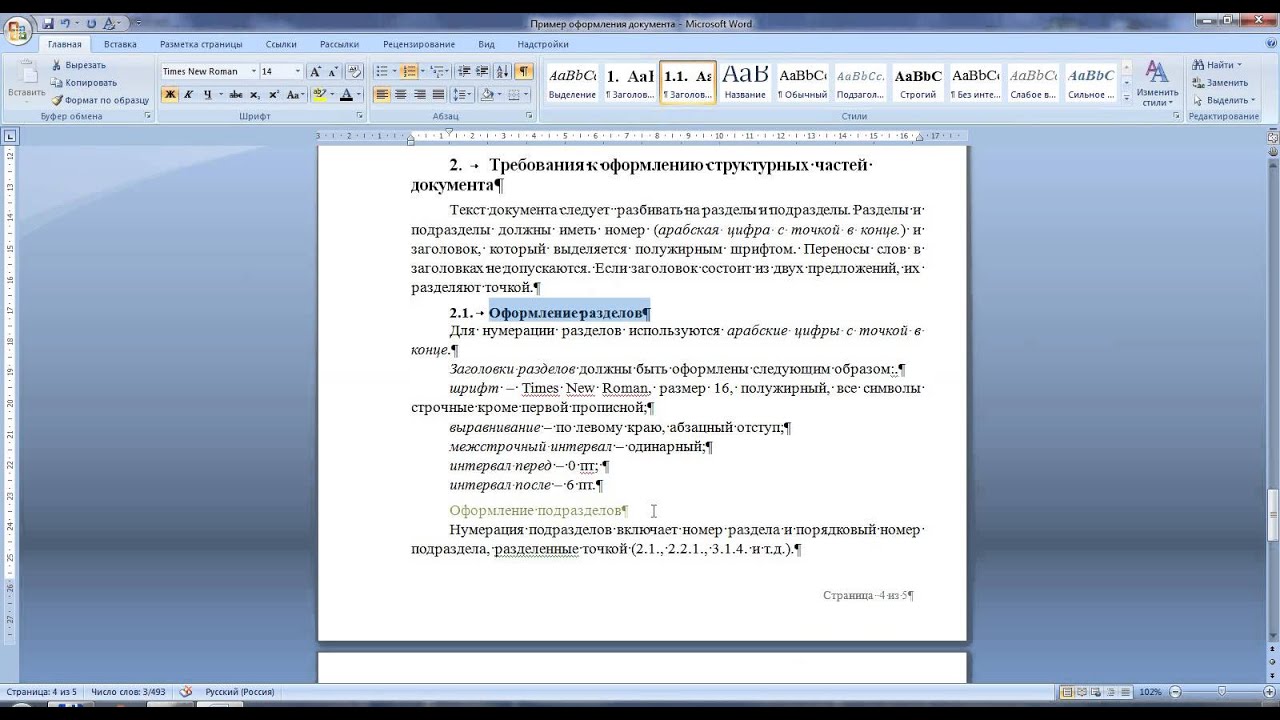
Task: Switch to the Вставка tab
Action: pyautogui.click(x=120, y=44)
